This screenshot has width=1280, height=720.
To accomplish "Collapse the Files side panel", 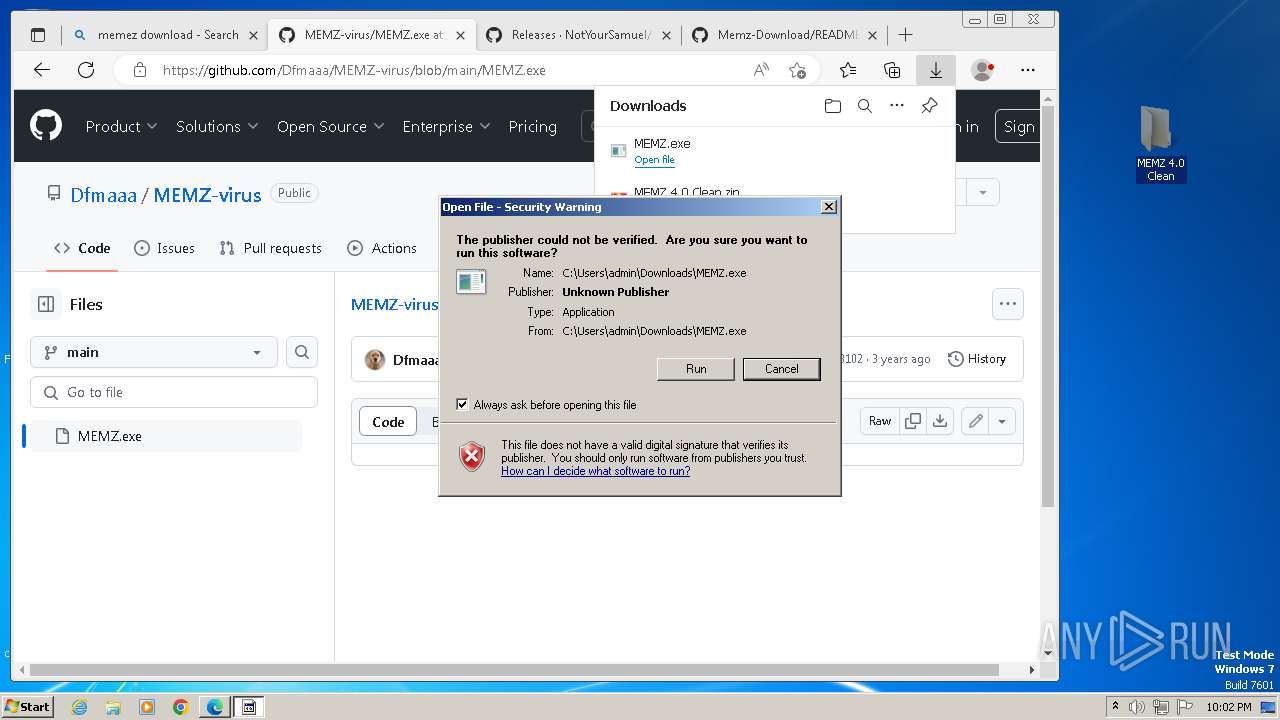I will (x=45, y=304).
